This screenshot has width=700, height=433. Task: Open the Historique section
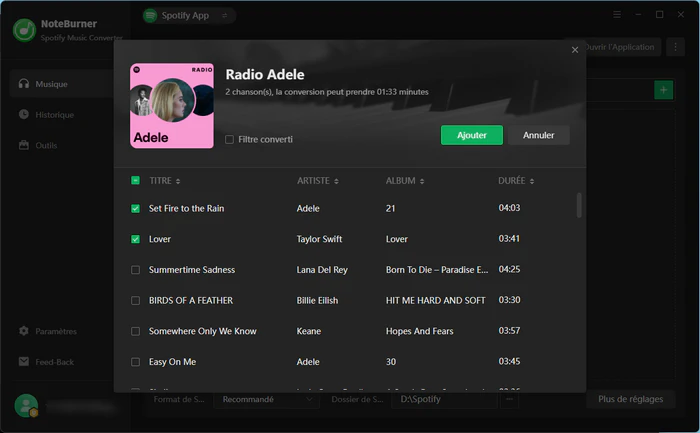click(46, 115)
